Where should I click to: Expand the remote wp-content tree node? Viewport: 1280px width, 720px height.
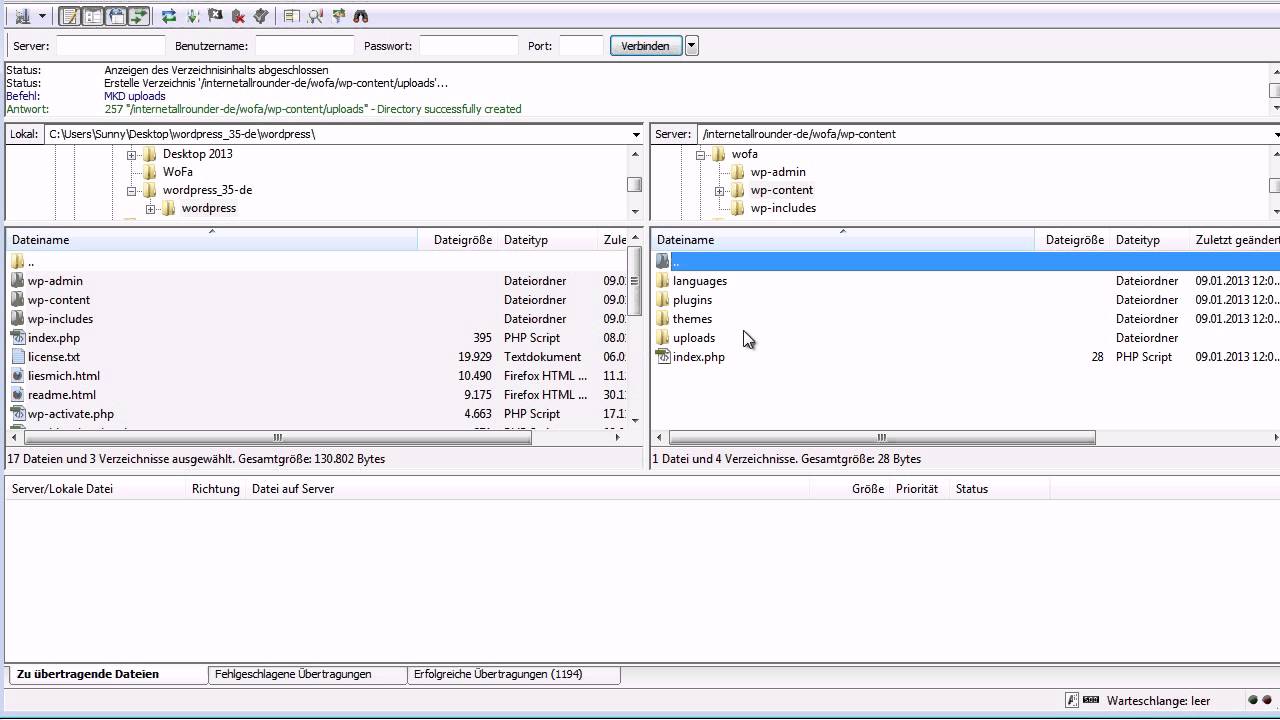(719, 191)
